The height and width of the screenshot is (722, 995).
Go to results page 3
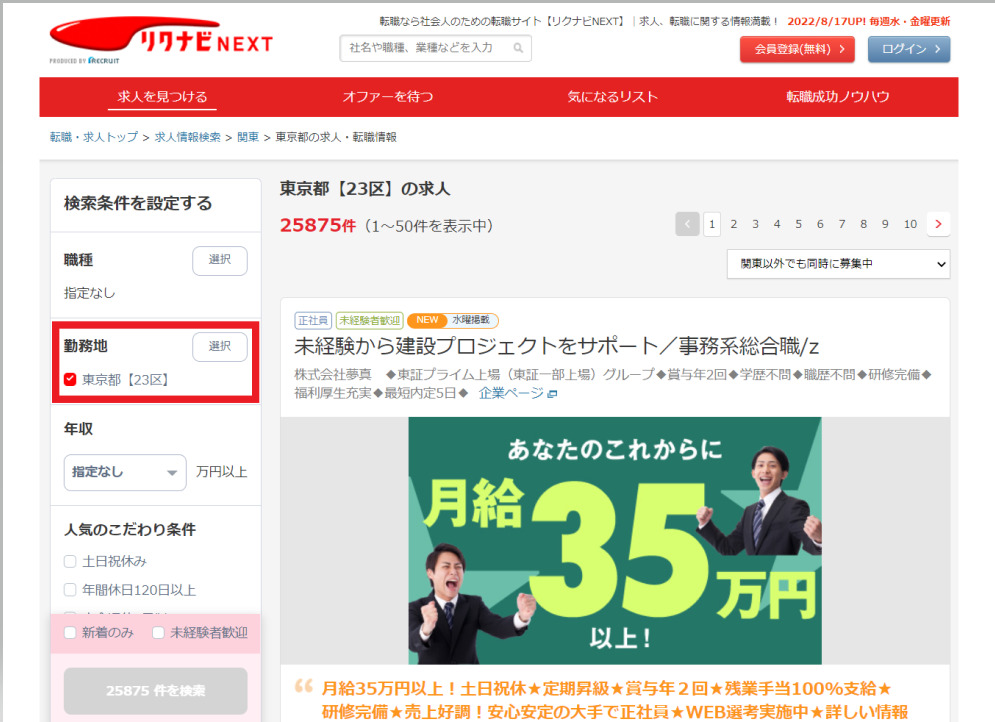755,224
